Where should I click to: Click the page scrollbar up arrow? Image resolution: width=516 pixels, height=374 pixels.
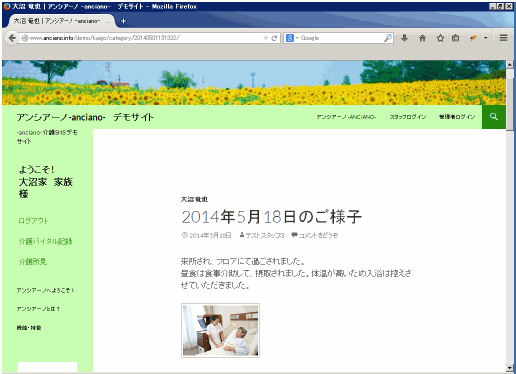pos(510,64)
